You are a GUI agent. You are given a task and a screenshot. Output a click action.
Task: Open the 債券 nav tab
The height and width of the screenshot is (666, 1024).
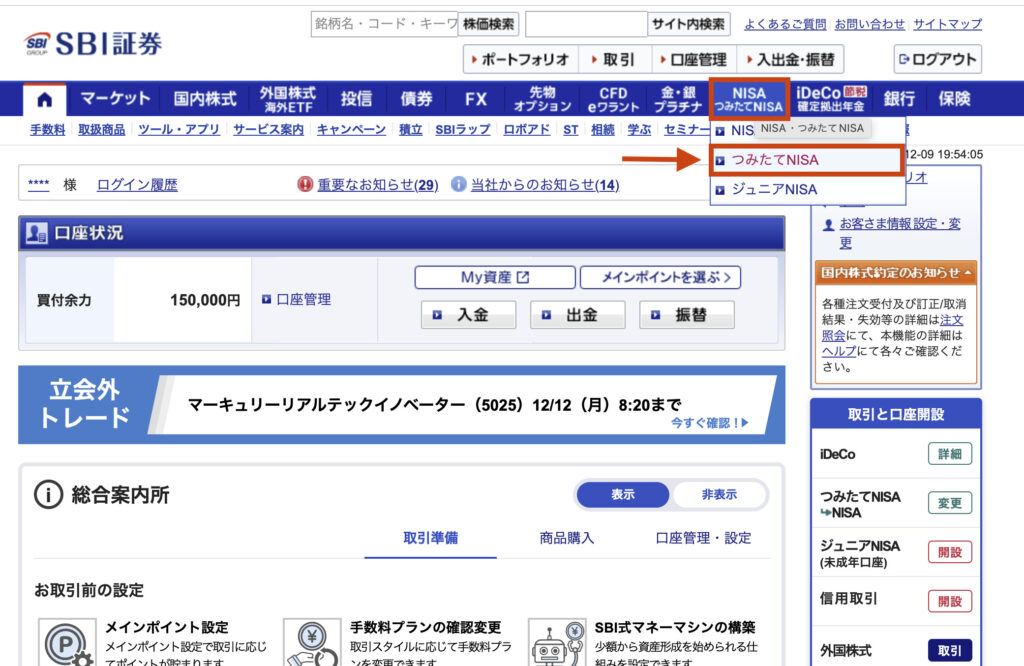pyautogui.click(x=417, y=99)
